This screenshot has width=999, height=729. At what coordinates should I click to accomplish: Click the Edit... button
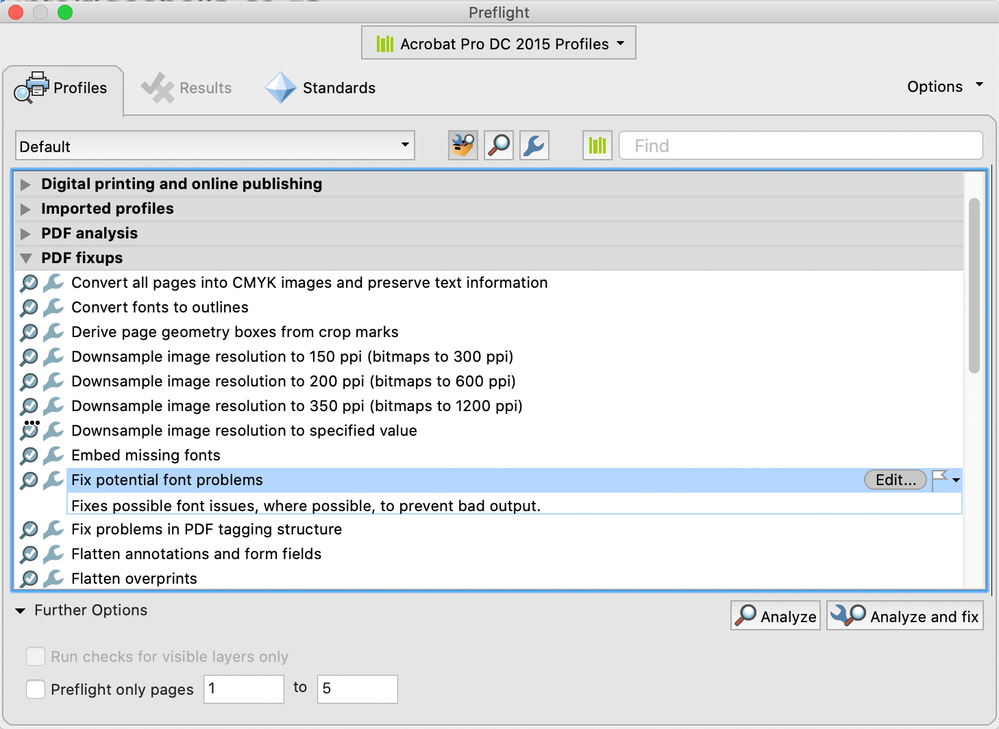tap(895, 480)
